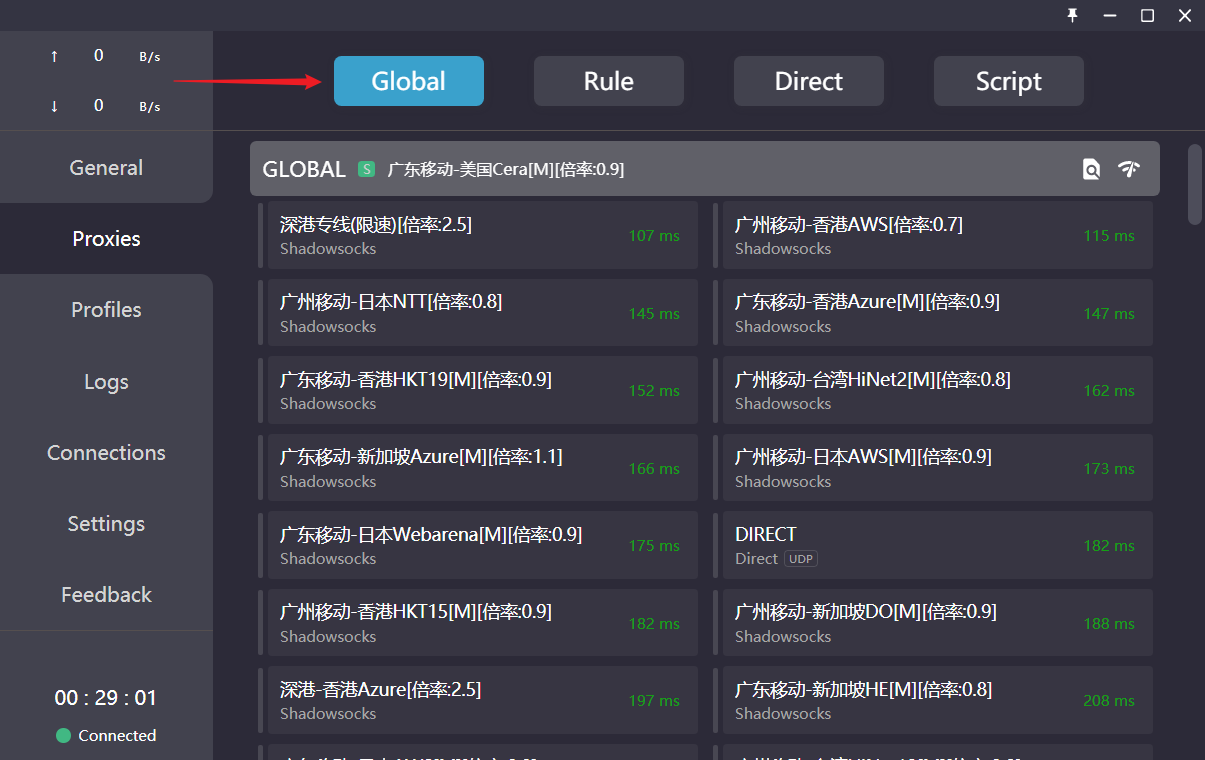
Task: Click the download speed arrow
Action: (x=54, y=106)
